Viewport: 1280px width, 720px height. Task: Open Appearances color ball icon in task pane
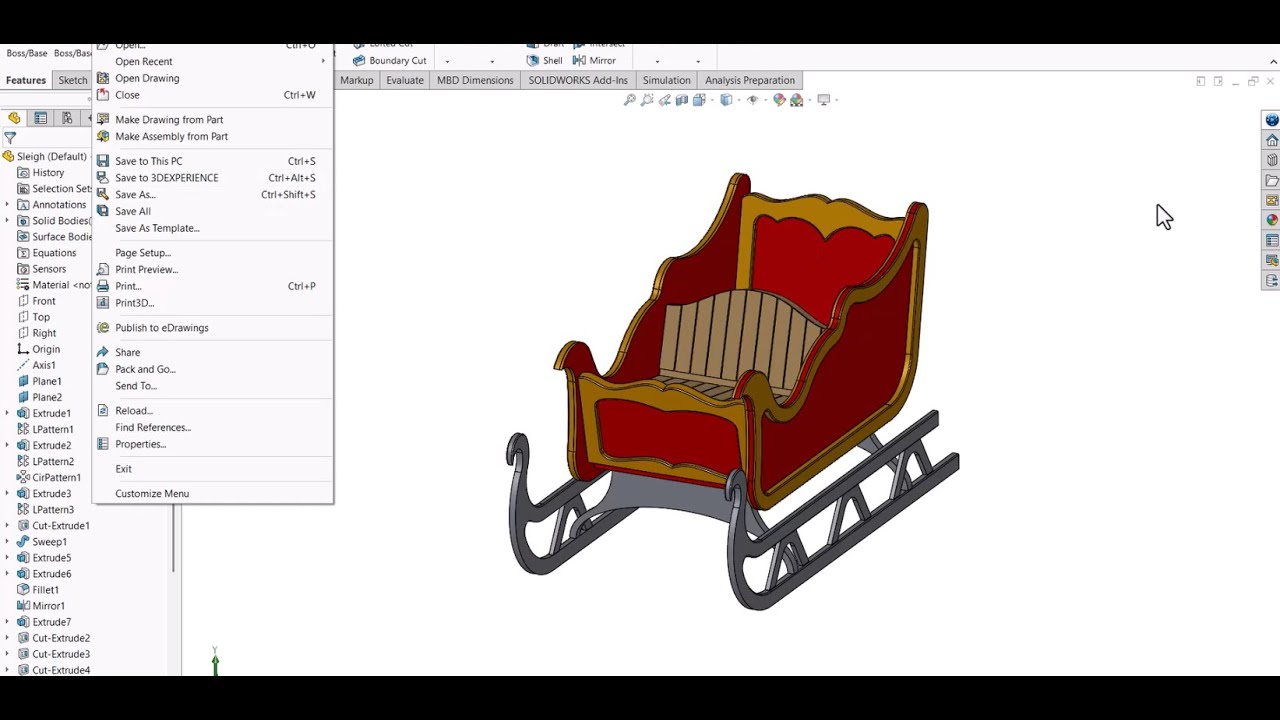tap(1272, 220)
